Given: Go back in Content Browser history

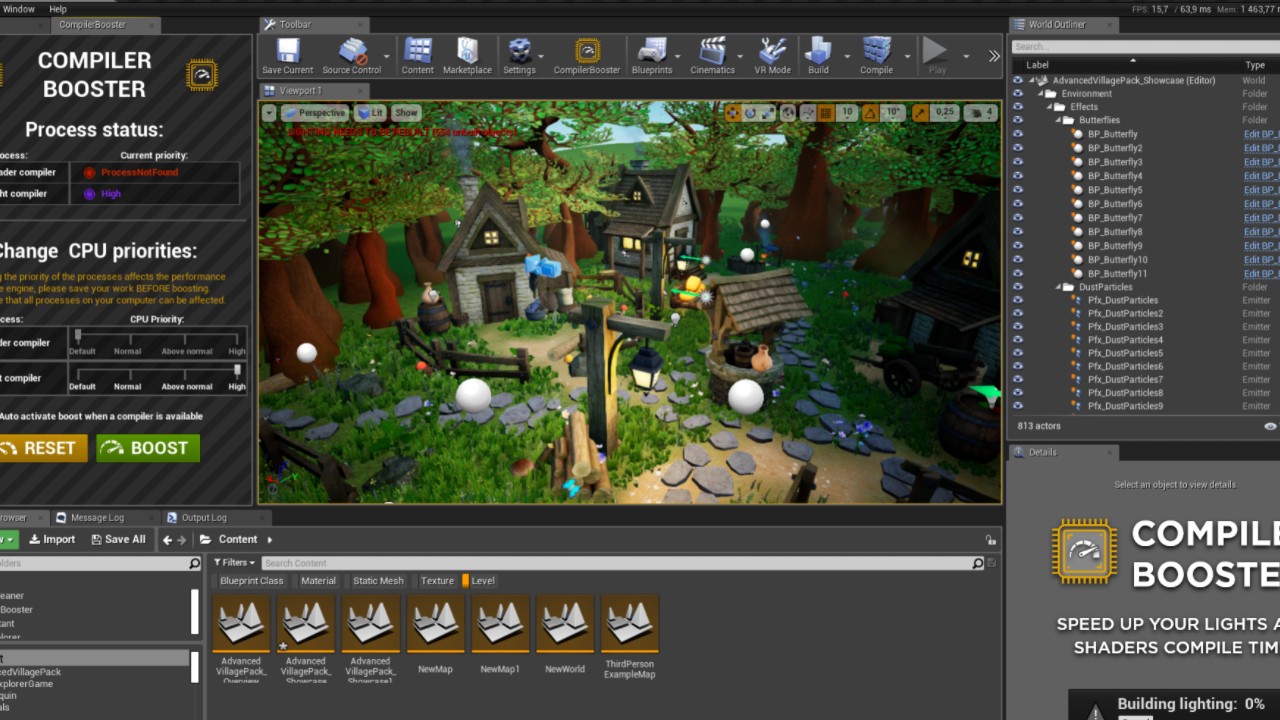Looking at the screenshot, I should pyautogui.click(x=167, y=540).
